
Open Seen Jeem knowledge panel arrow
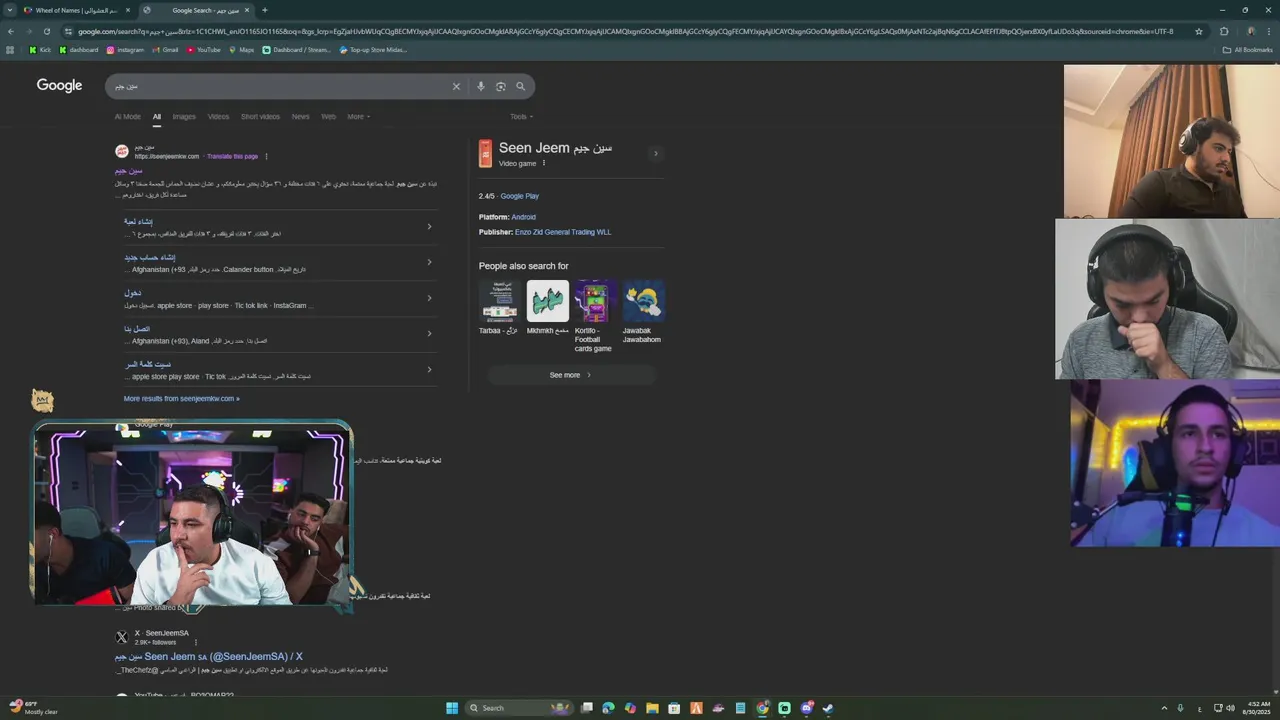pyautogui.click(x=656, y=153)
